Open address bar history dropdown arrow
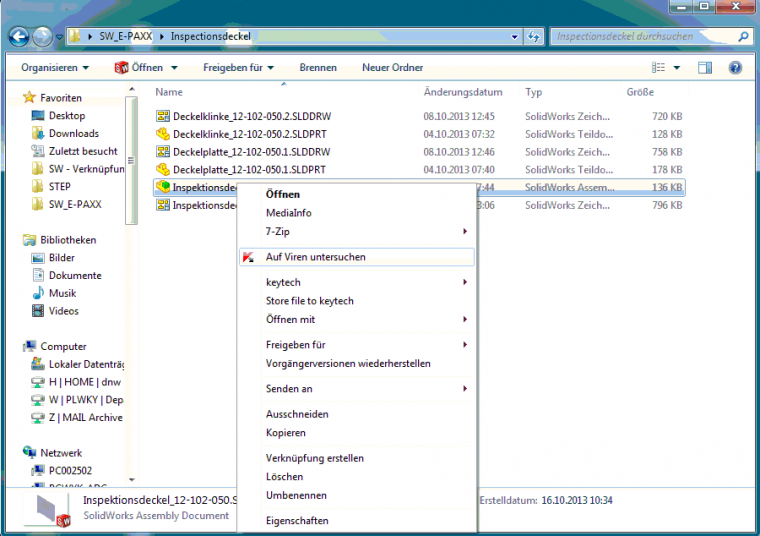The height and width of the screenshot is (536, 760). coord(514,36)
